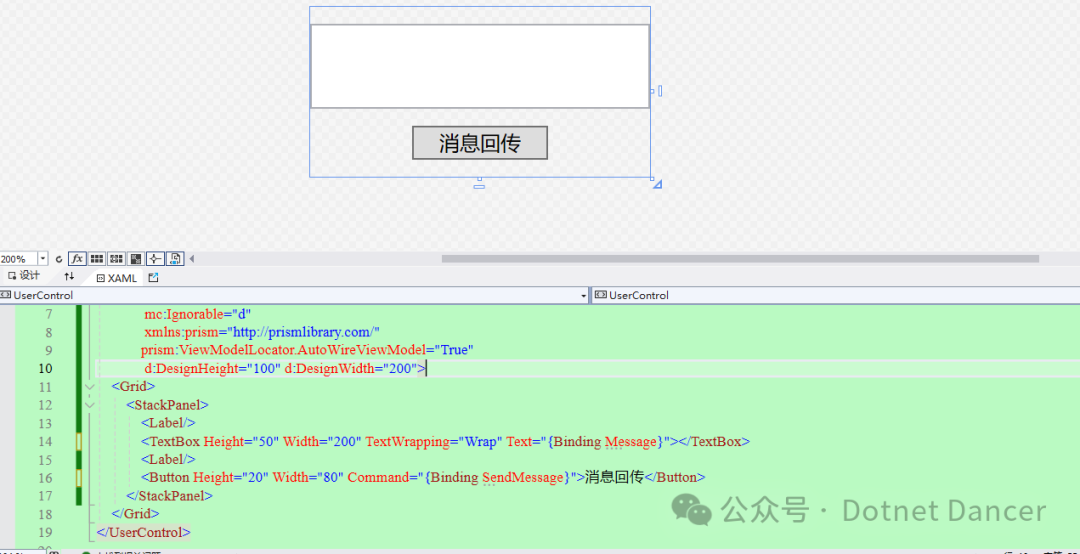Click the </TextBox> closing tag
This screenshot has height=554, width=1080.
(x=714, y=441)
